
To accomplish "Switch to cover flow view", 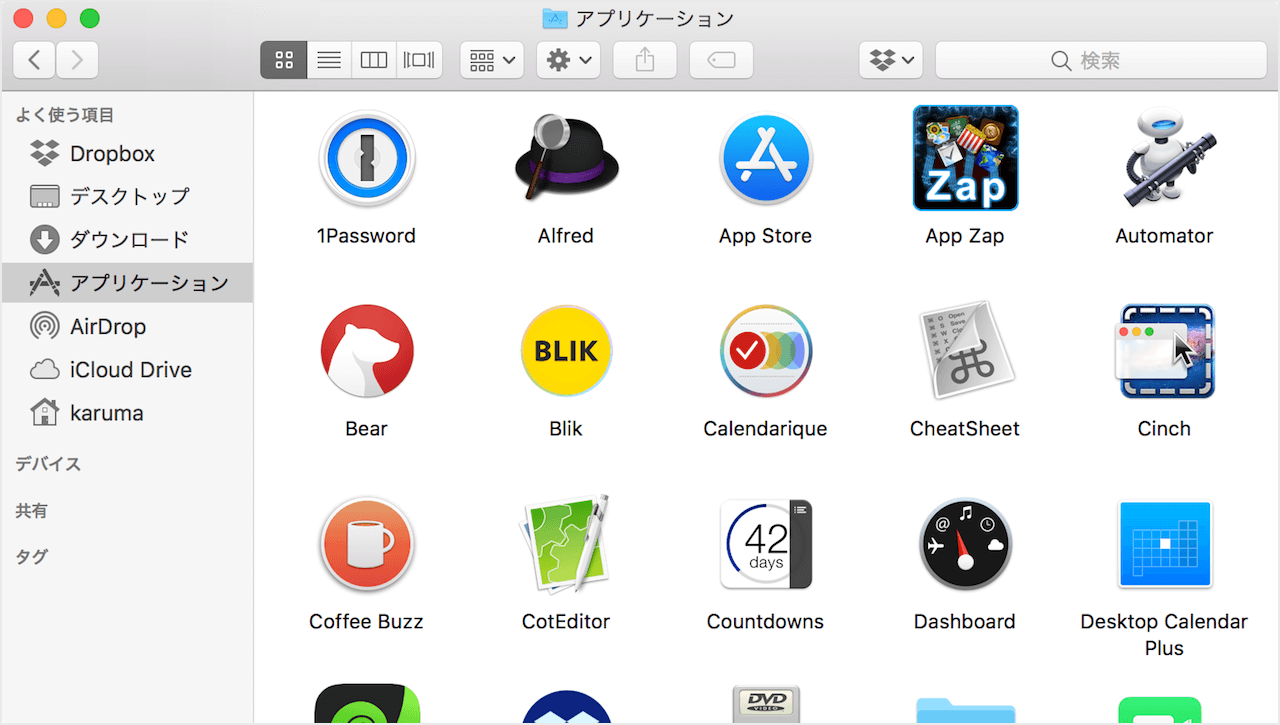I will [x=419, y=60].
